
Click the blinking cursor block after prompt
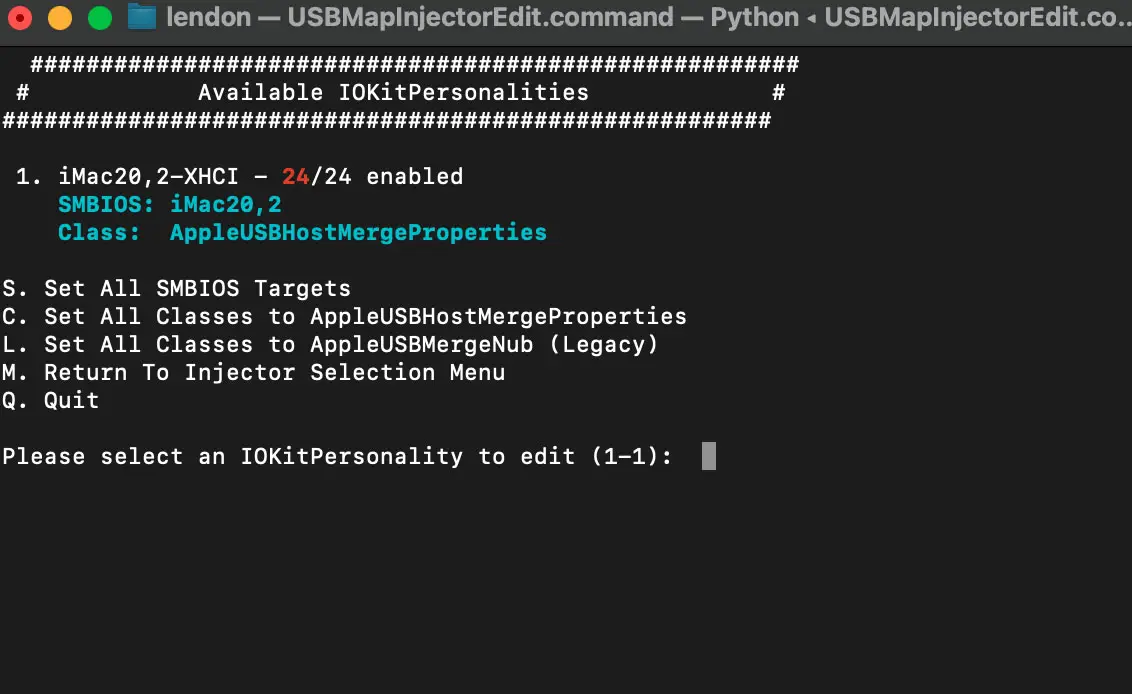point(708,457)
